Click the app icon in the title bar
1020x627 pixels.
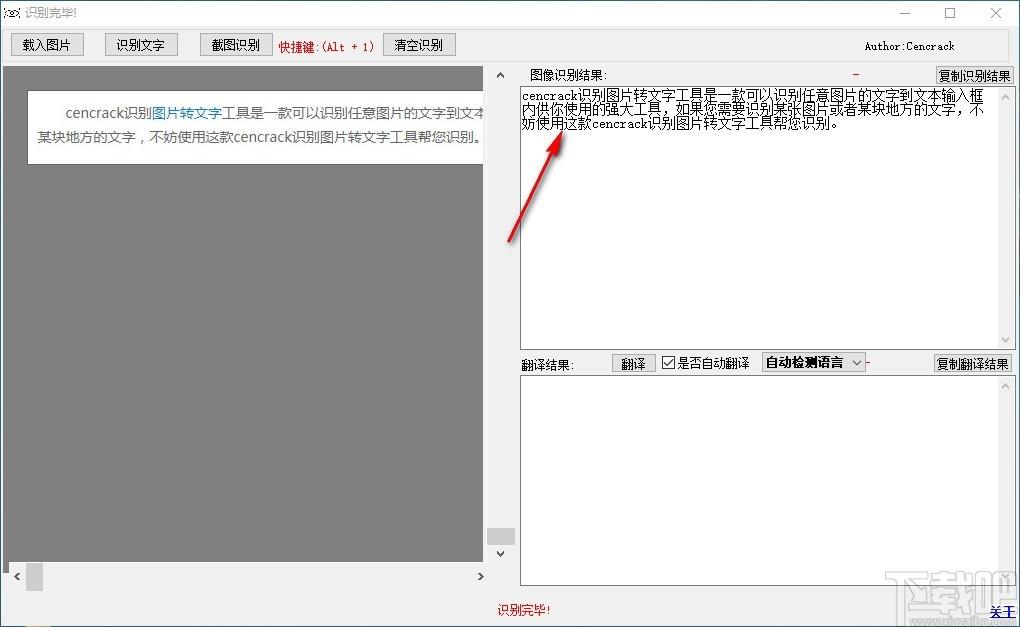[12, 12]
